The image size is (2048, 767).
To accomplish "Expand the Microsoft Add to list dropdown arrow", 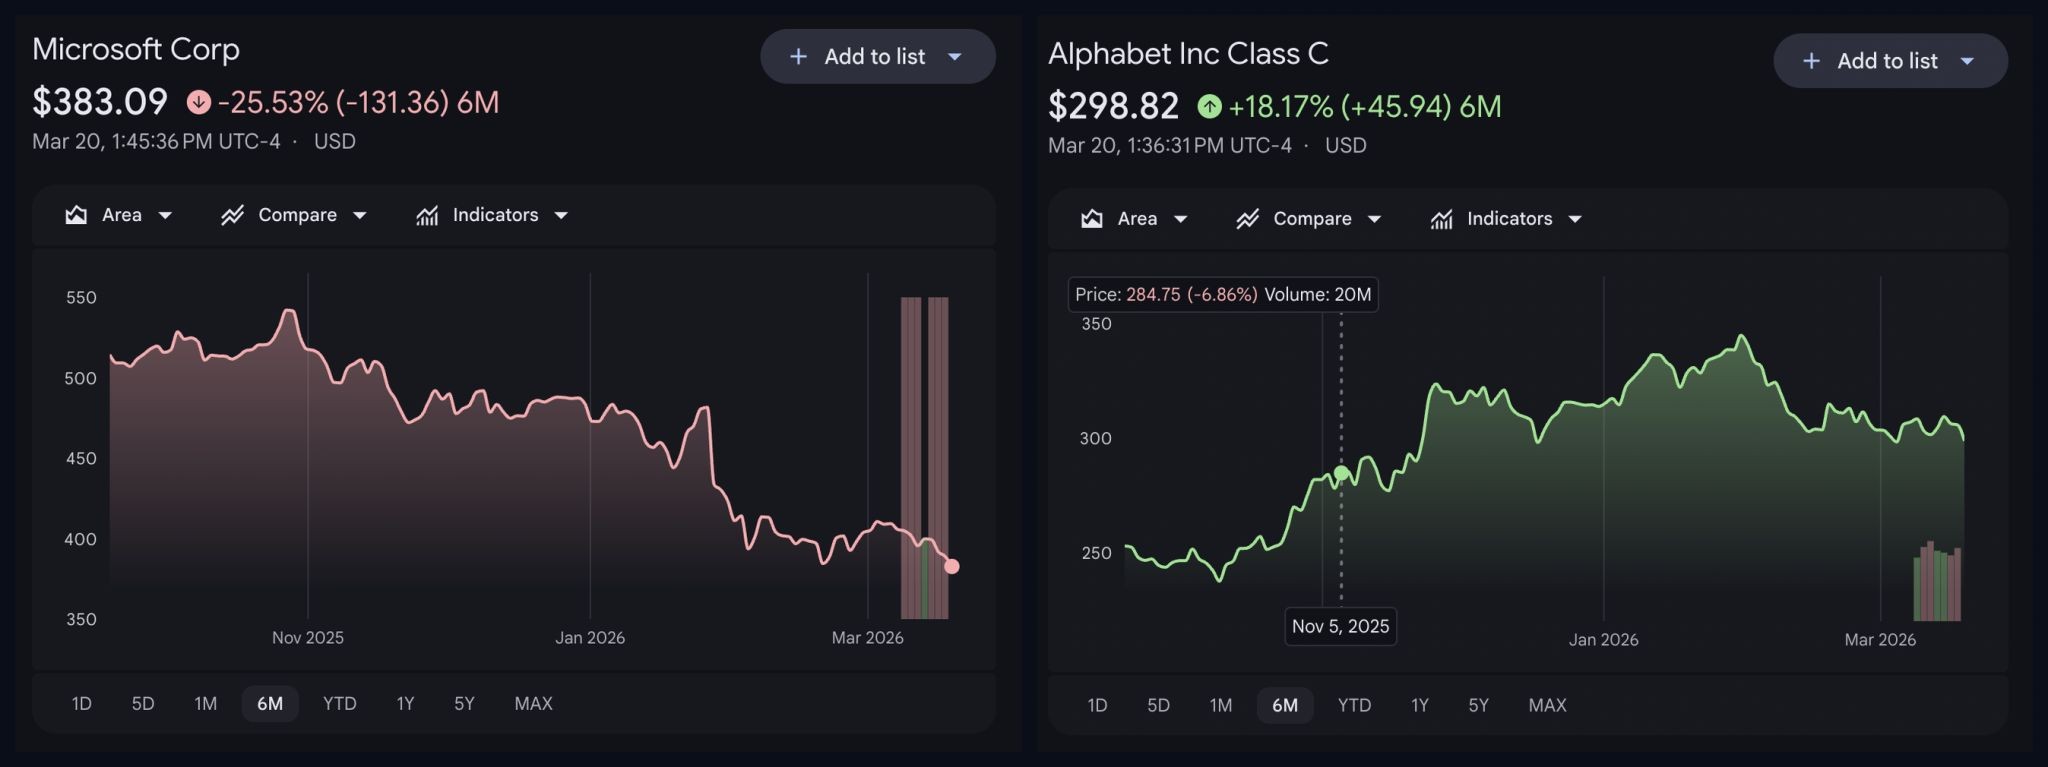I will coord(955,57).
